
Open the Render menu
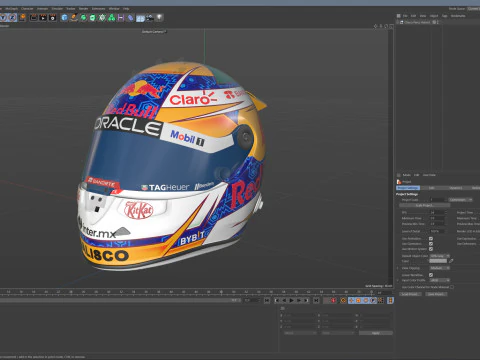(x=83, y=8)
